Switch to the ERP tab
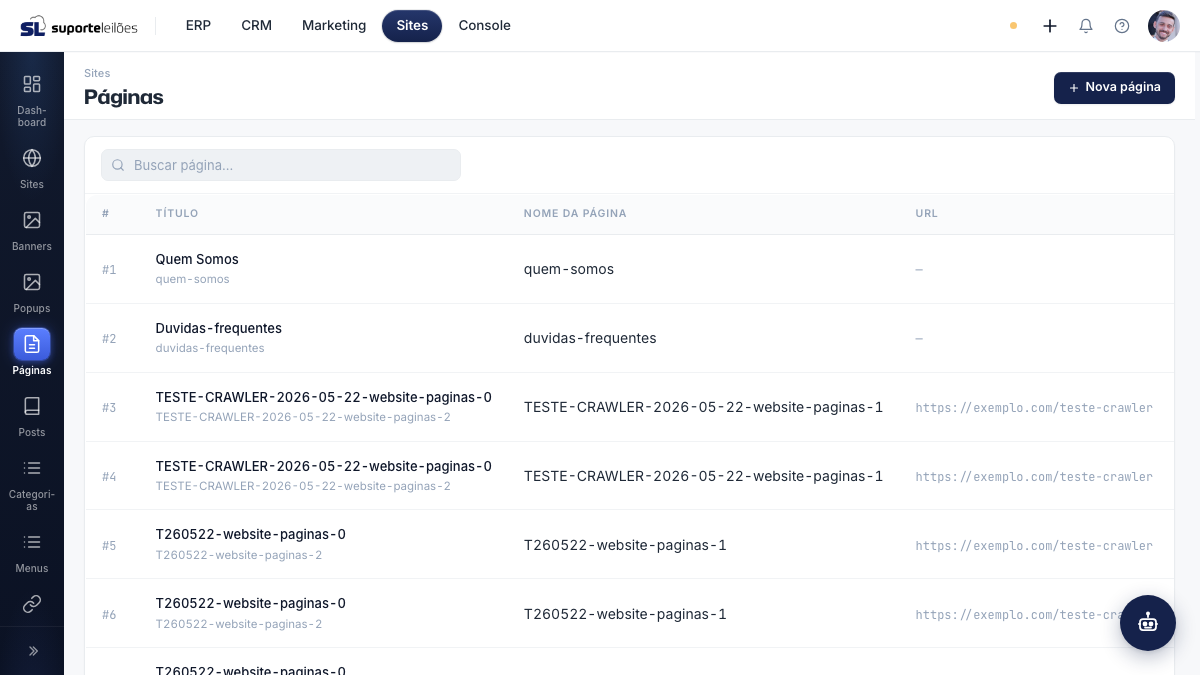The height and width of the screenshot is (675, 1200). 198,26
